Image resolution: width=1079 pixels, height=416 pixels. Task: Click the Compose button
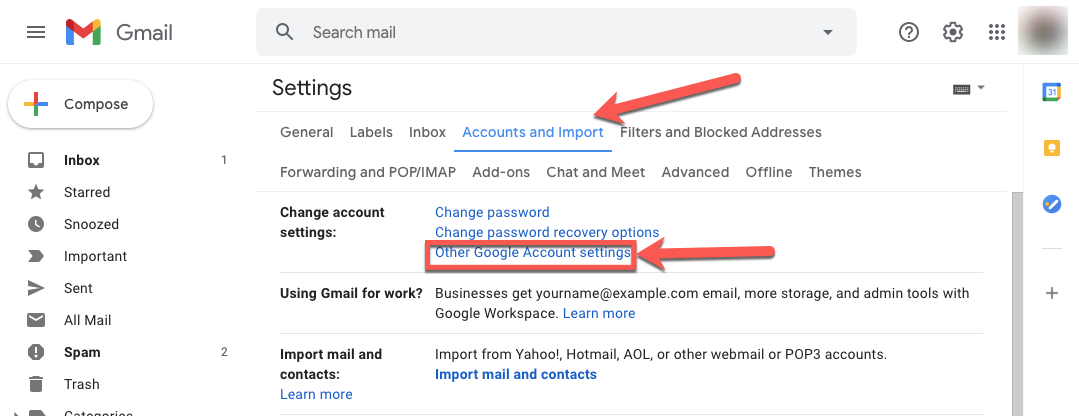coord(81,104)
